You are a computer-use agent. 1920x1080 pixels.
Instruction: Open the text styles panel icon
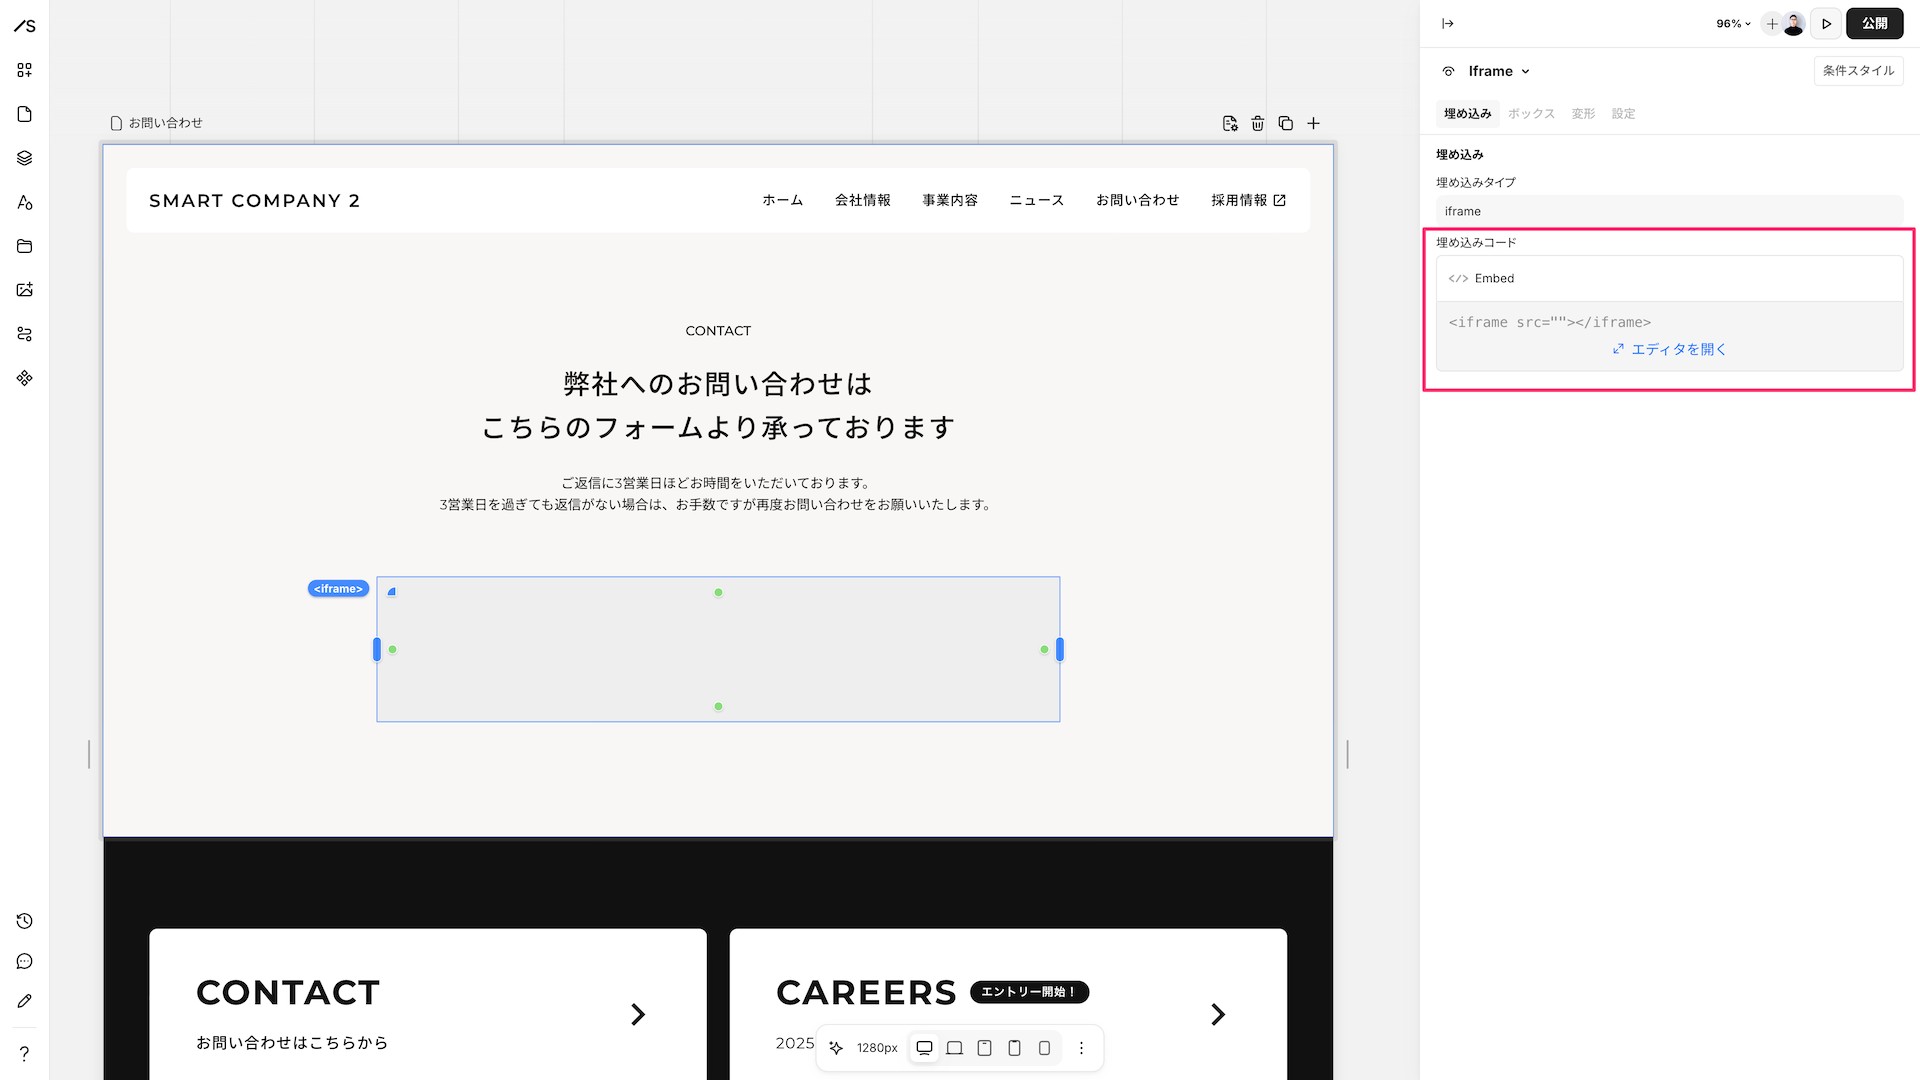click(25, 202)
